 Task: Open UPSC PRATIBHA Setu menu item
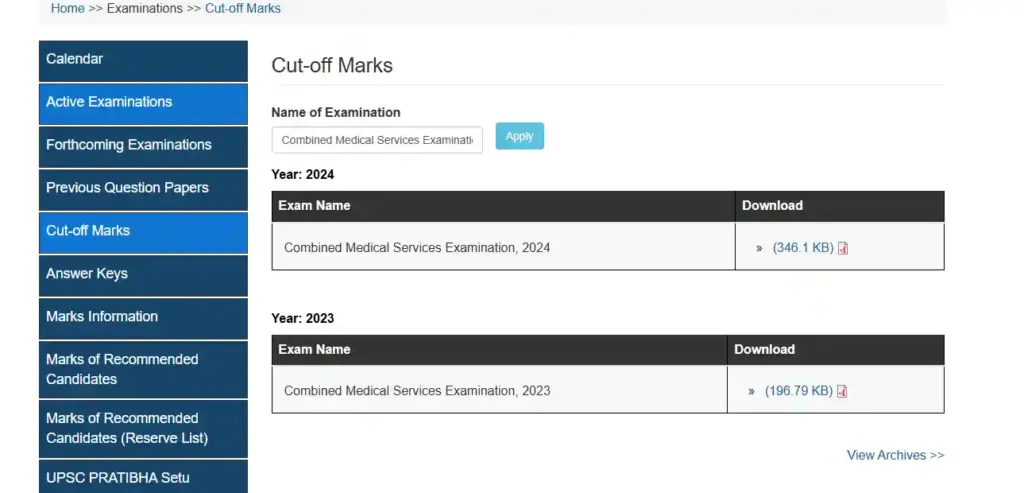(143, 477)
